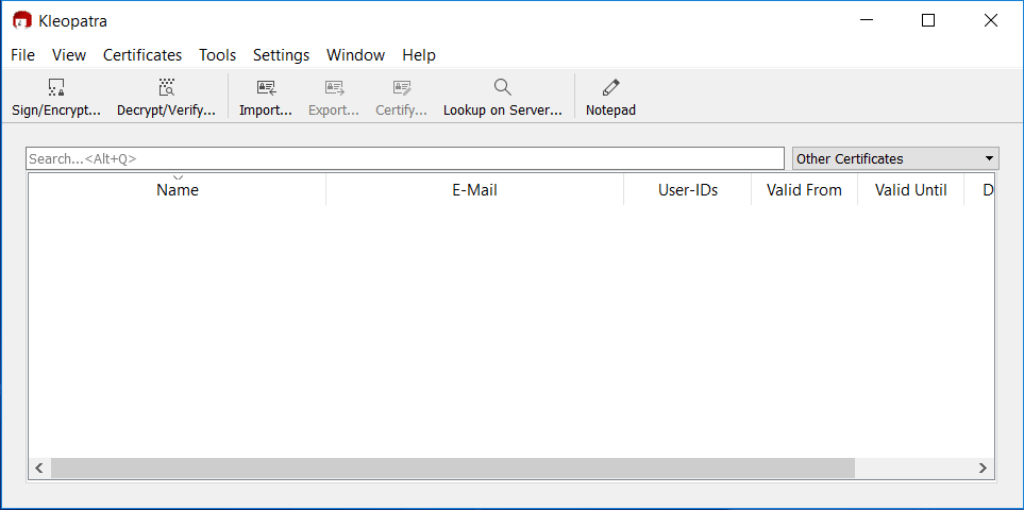Open the Certificates menu
The image size is (1024, 510).
[142, 55]
